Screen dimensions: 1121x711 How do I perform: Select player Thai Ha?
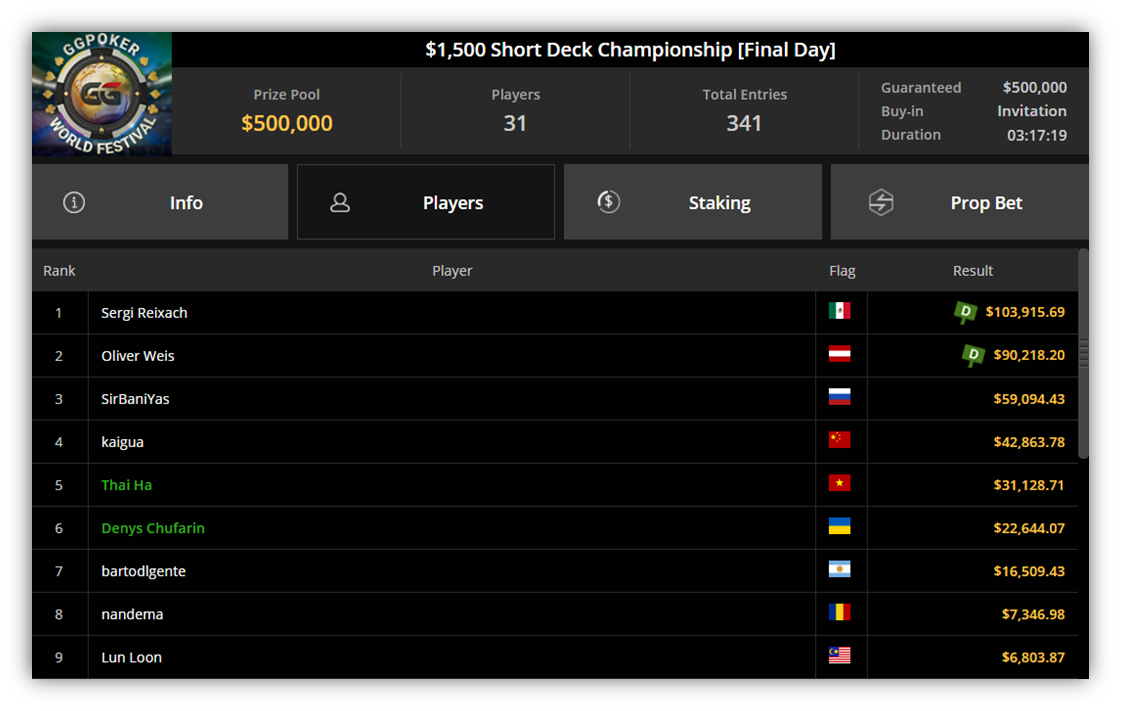click(127, 485)
